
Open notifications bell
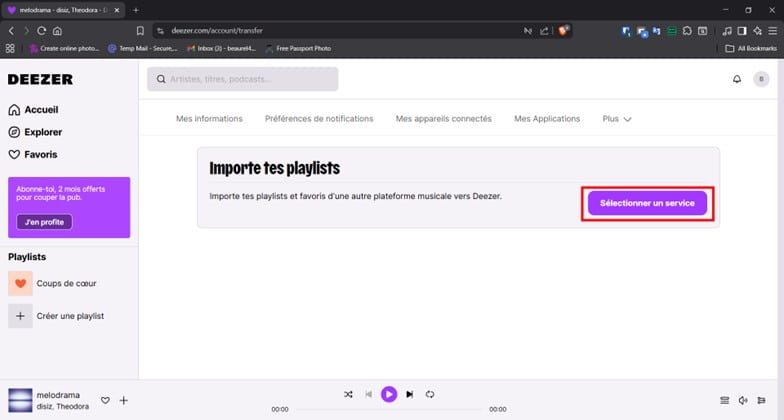click(736, 79)
